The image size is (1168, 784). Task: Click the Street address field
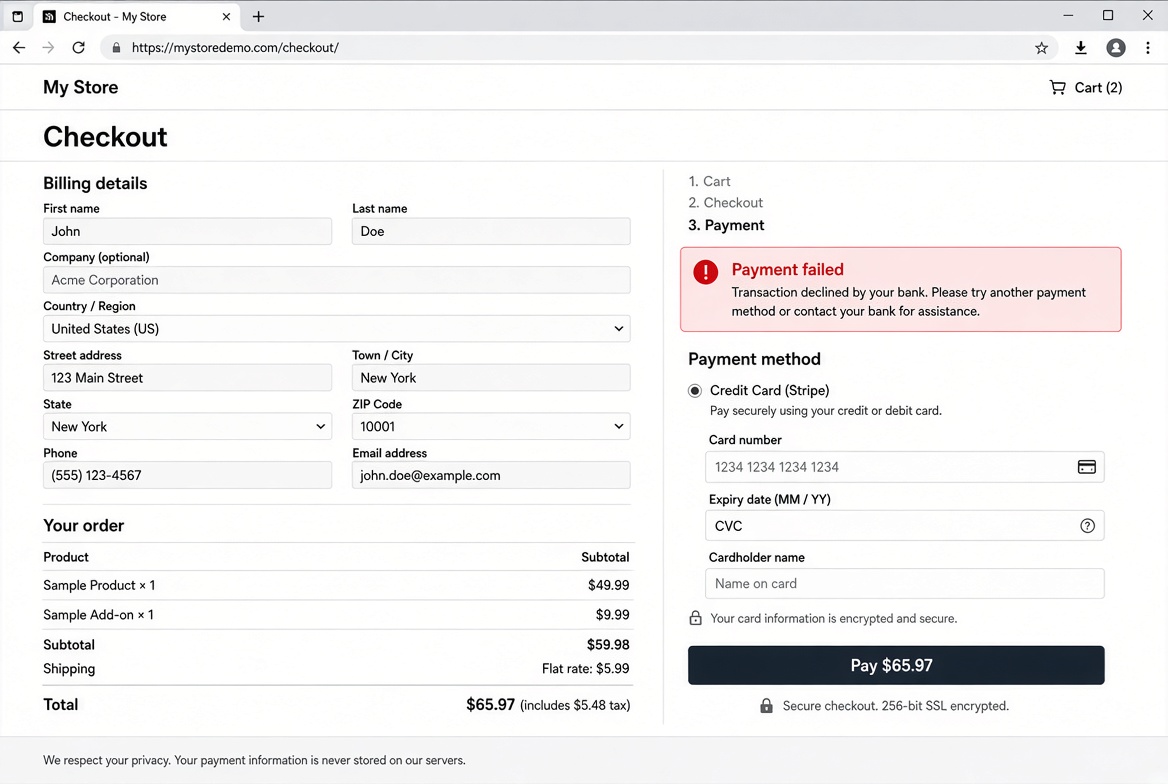pos(188,378)
